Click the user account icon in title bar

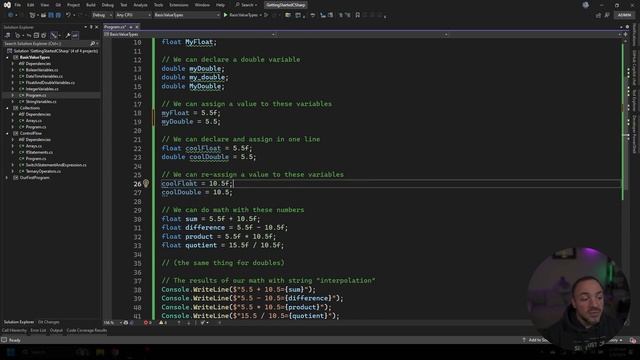(586, 5)
